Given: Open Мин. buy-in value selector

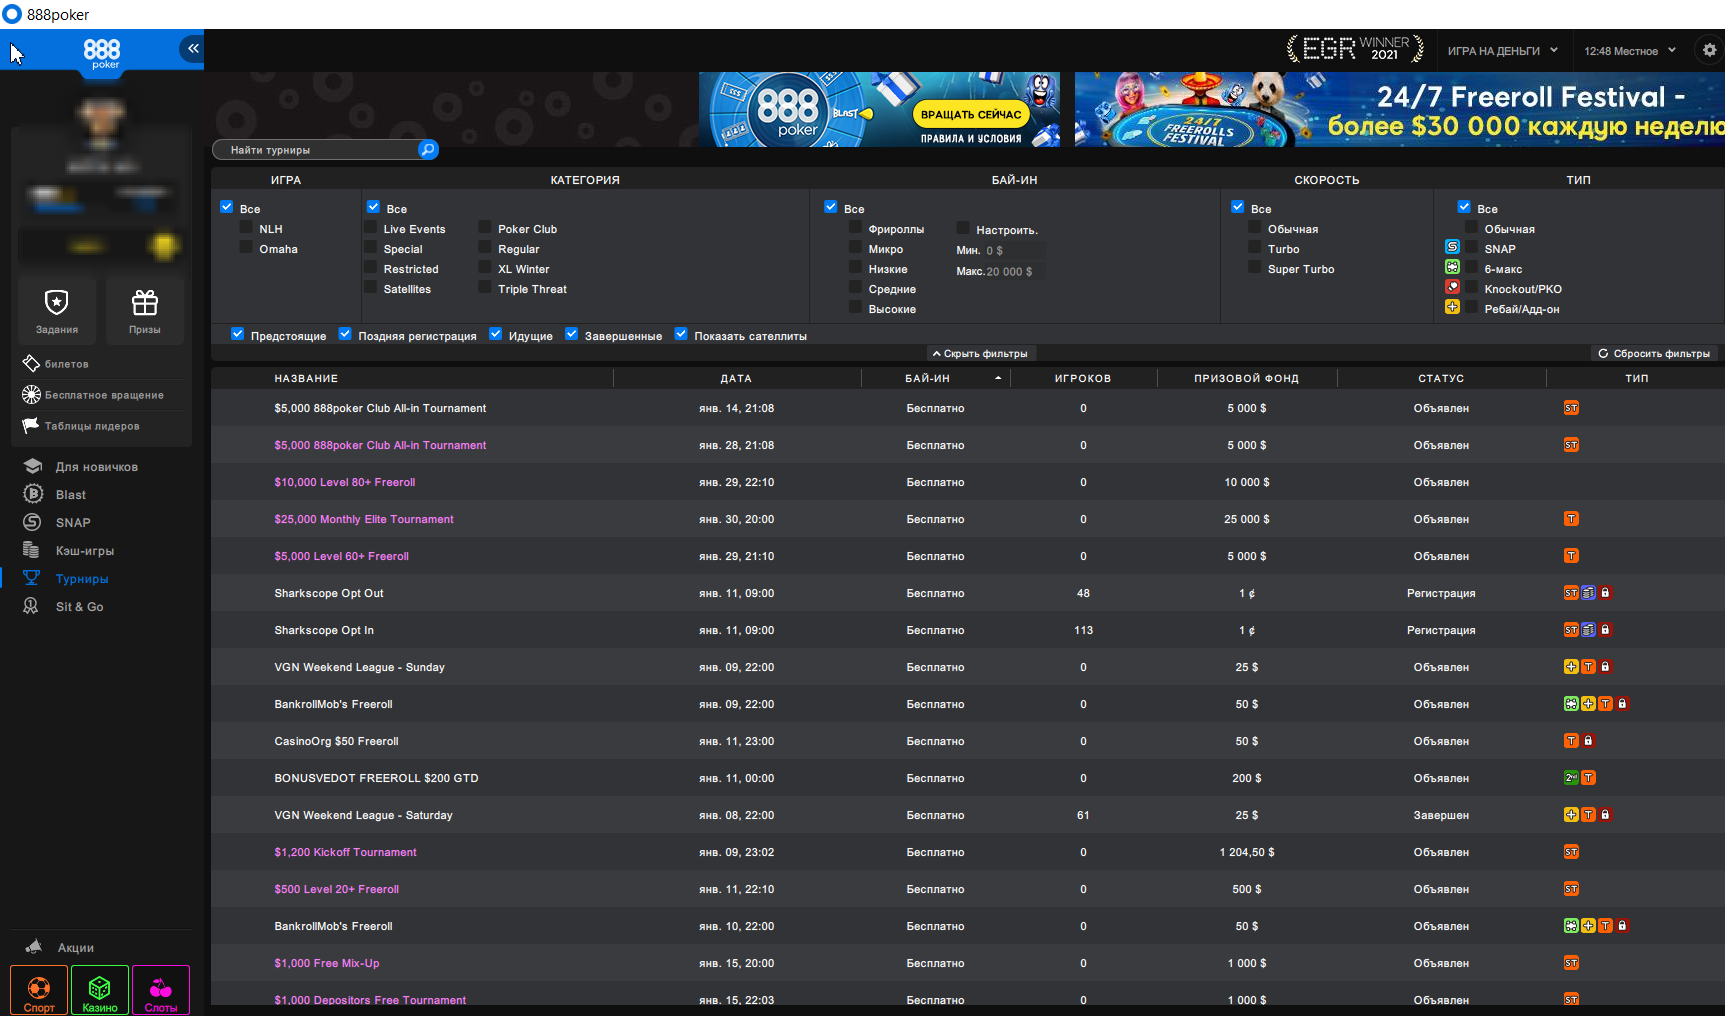Looking at the screenshot, I should click(x=1014, y=251).
